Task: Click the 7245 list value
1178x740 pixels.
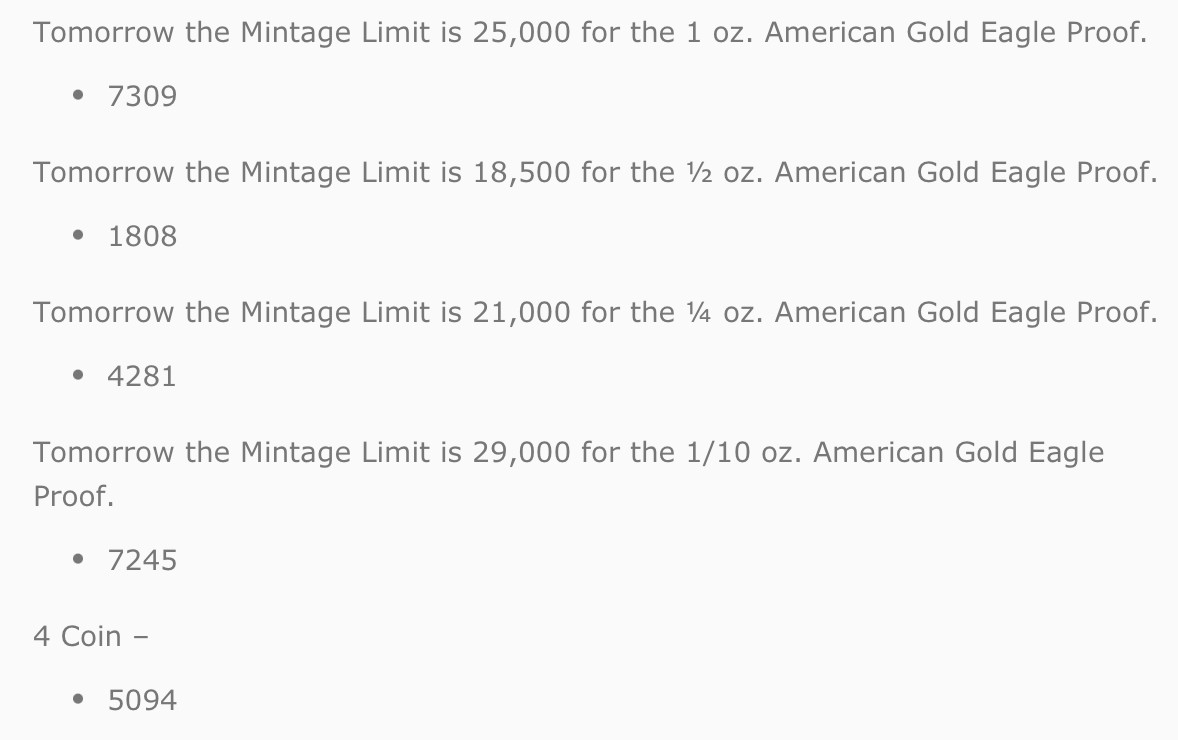Action: tap(142, 561)
